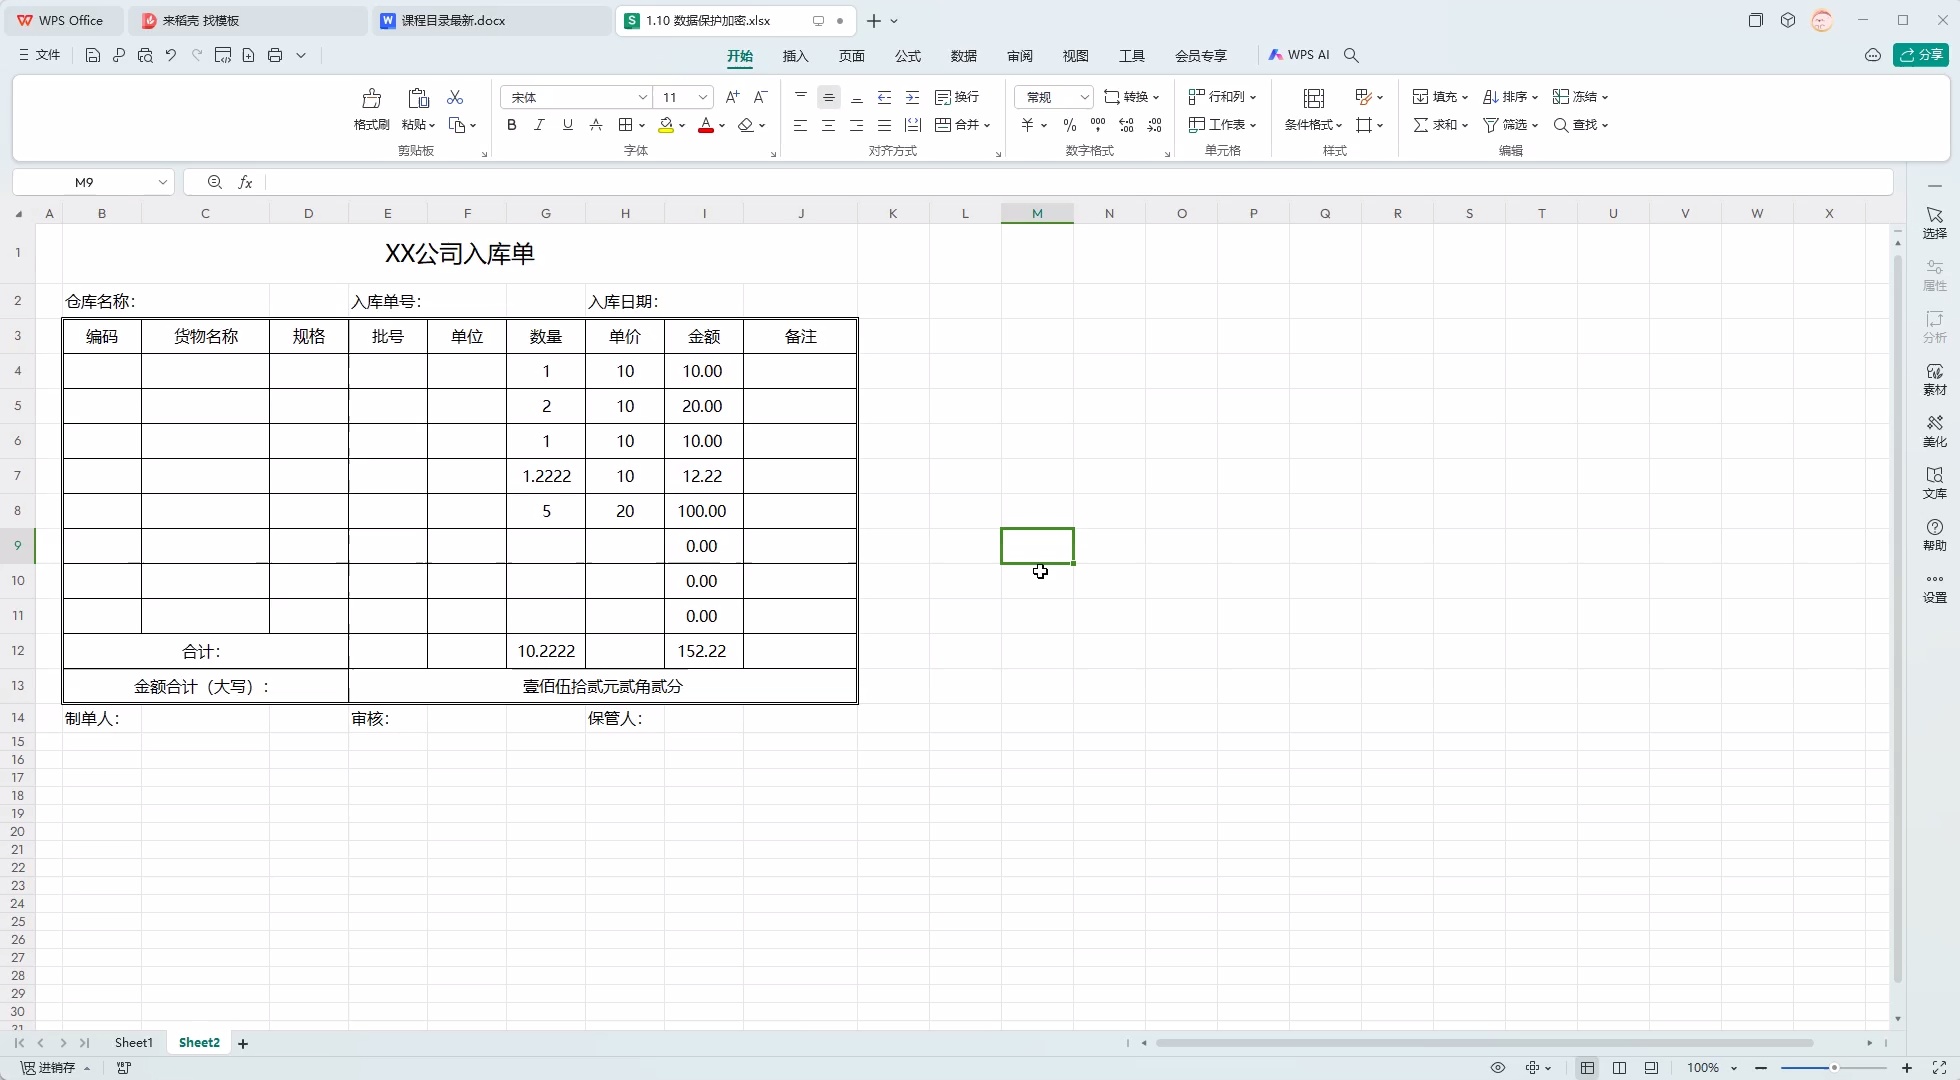Open the font color red swatch dropdown

[x=720, y=125]
